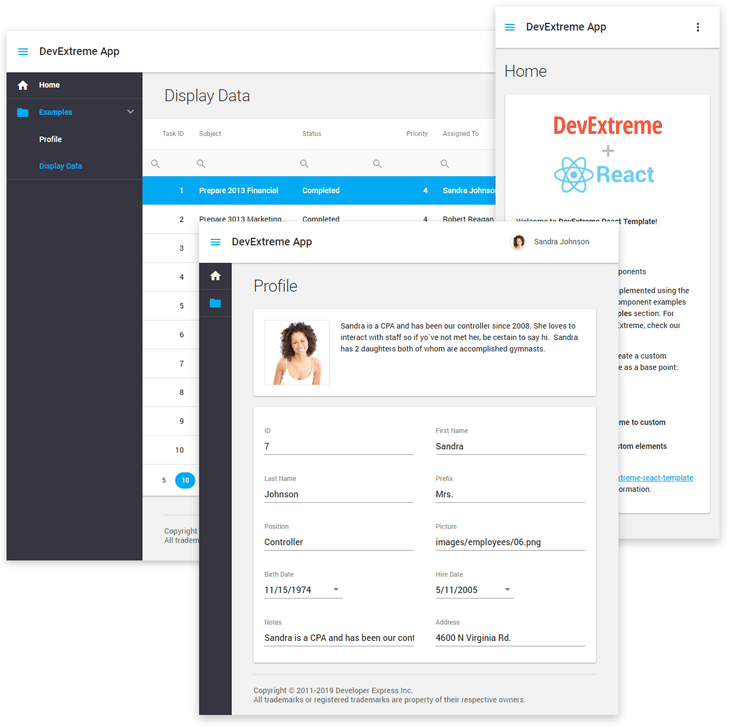Select Home in the sidebar menu

click(x=74, y=85)
